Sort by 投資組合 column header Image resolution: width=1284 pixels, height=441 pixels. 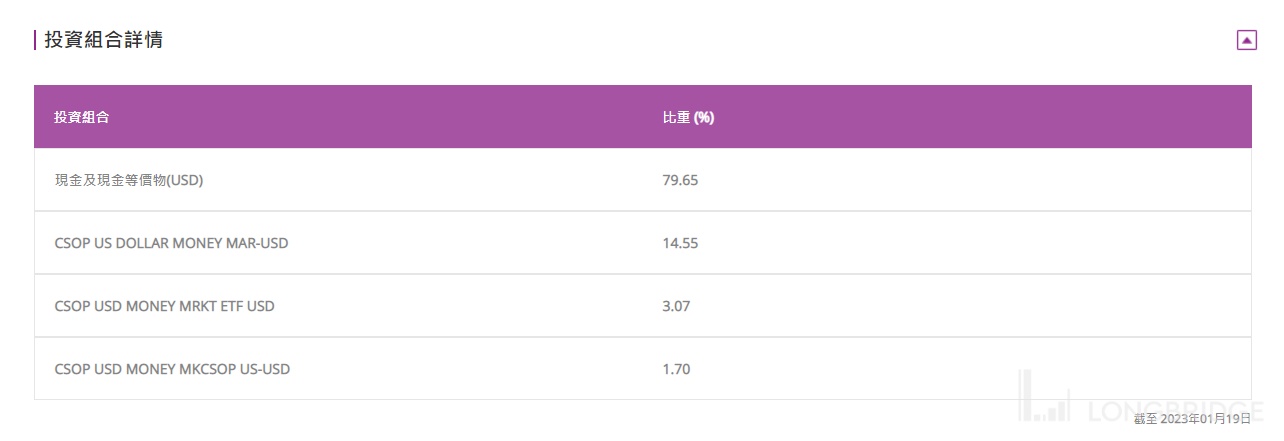[82, 117]
